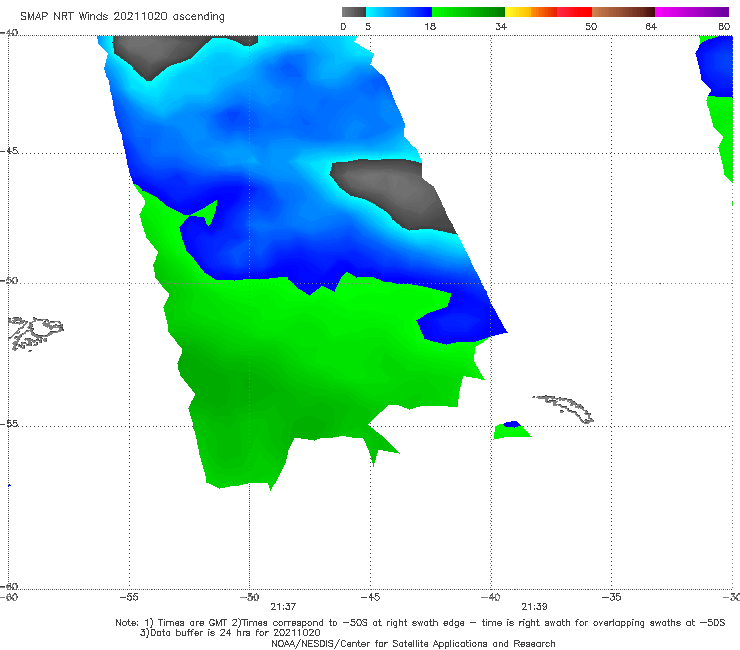This screenshot has width=740, height=650.
Task: Click the Falkland Islands coastline outline
Action: click(35, 333)
